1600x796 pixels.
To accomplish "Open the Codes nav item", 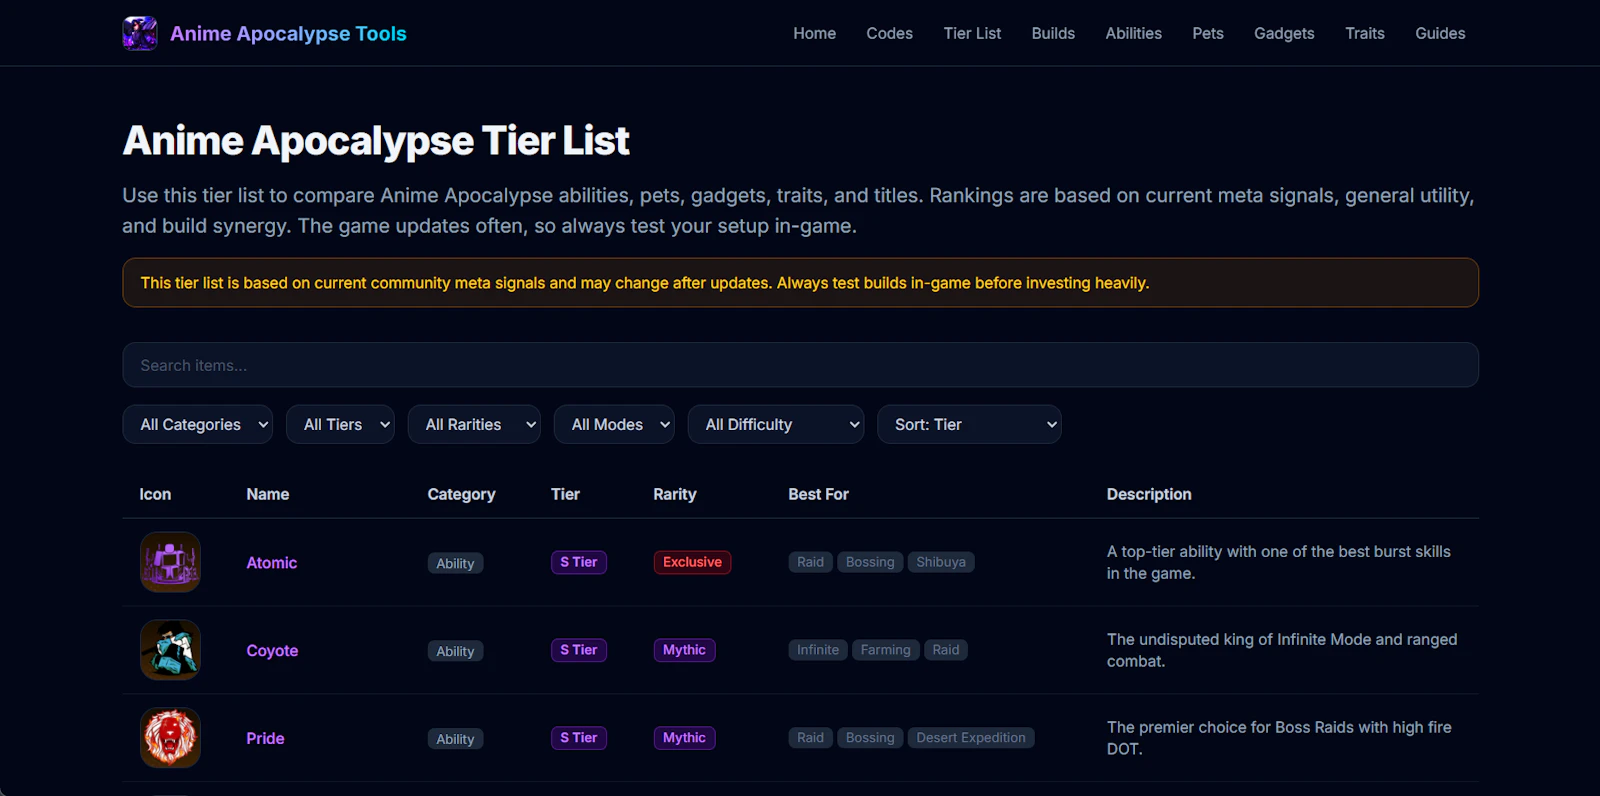I will [889, 33].
